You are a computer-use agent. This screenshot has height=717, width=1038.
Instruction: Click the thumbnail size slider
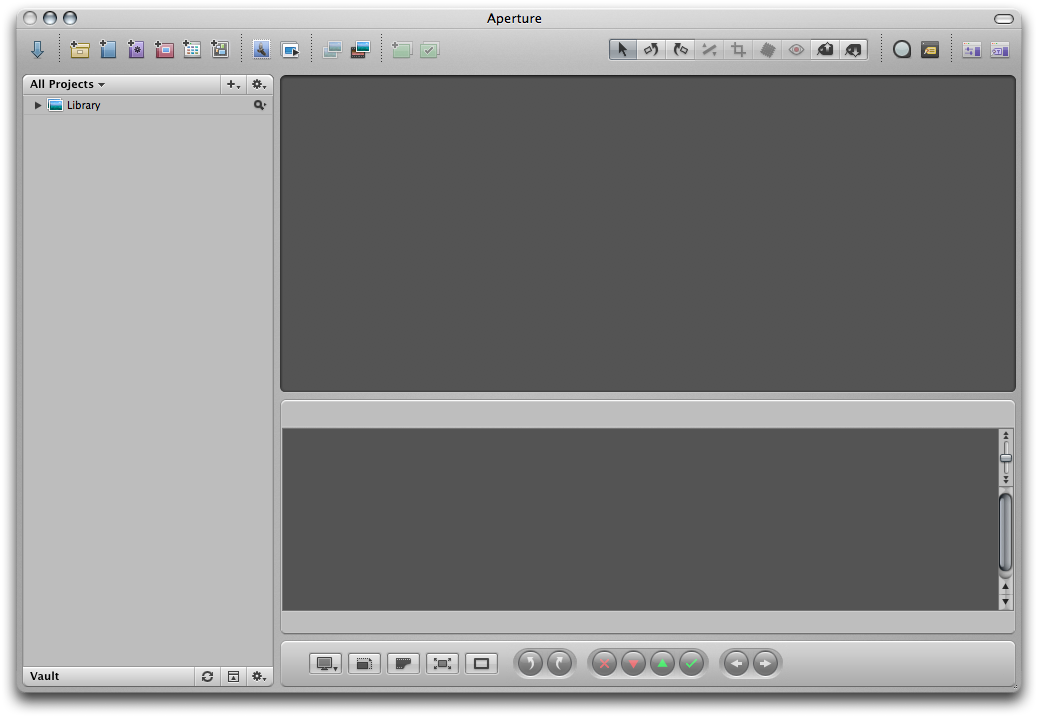1006,458
